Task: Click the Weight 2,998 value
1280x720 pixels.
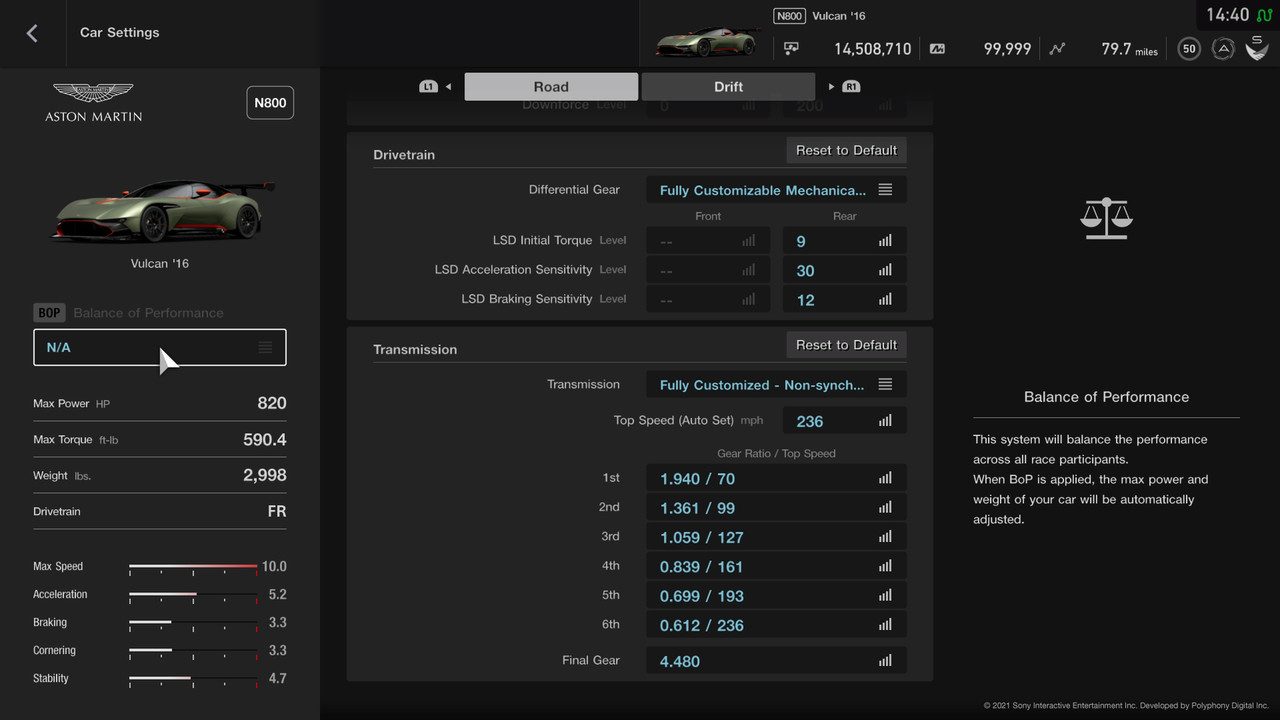Action: [x=265, y=475]
